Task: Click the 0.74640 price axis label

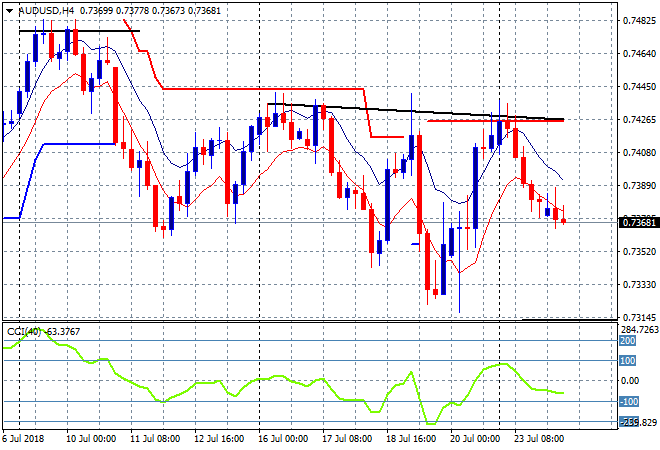Action: point(639,53)
